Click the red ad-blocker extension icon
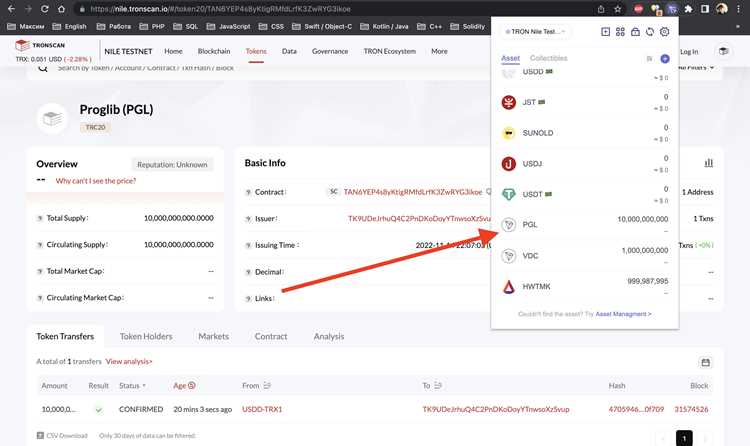The height and width of the screenshot is (446, 750). pos(639,9)
